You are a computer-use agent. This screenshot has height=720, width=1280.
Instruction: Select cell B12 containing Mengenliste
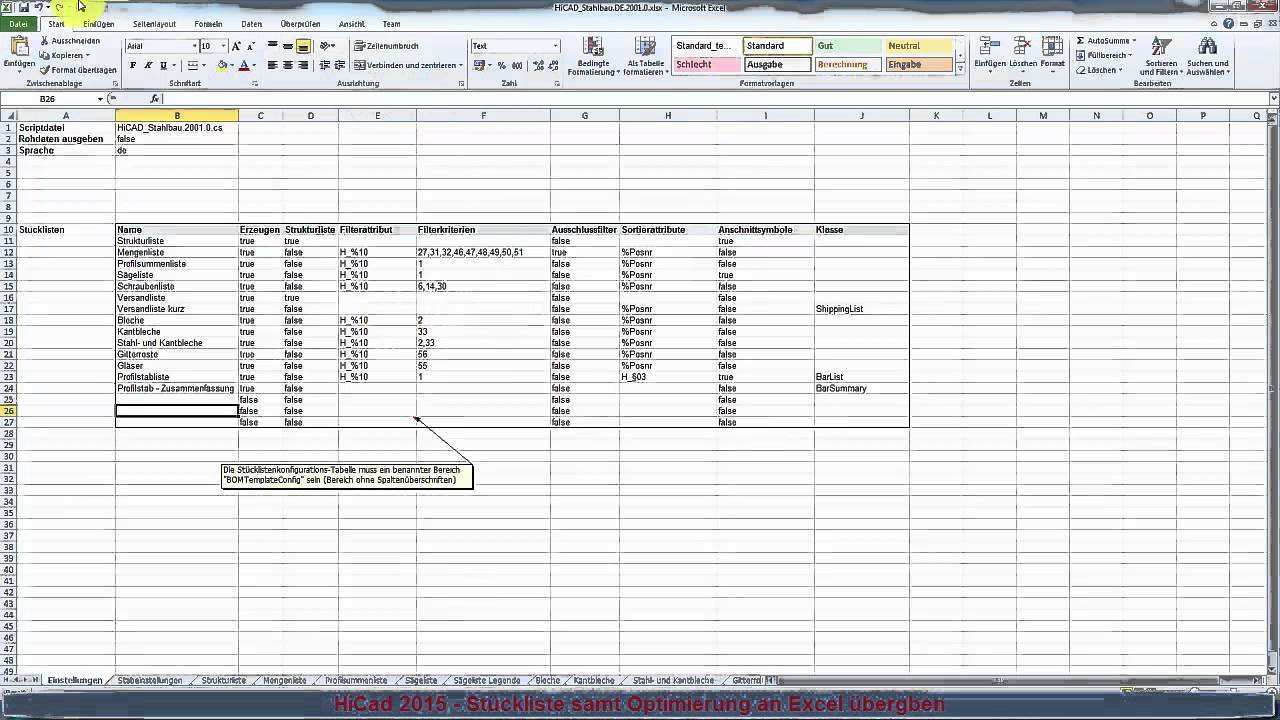coord(176,253)
